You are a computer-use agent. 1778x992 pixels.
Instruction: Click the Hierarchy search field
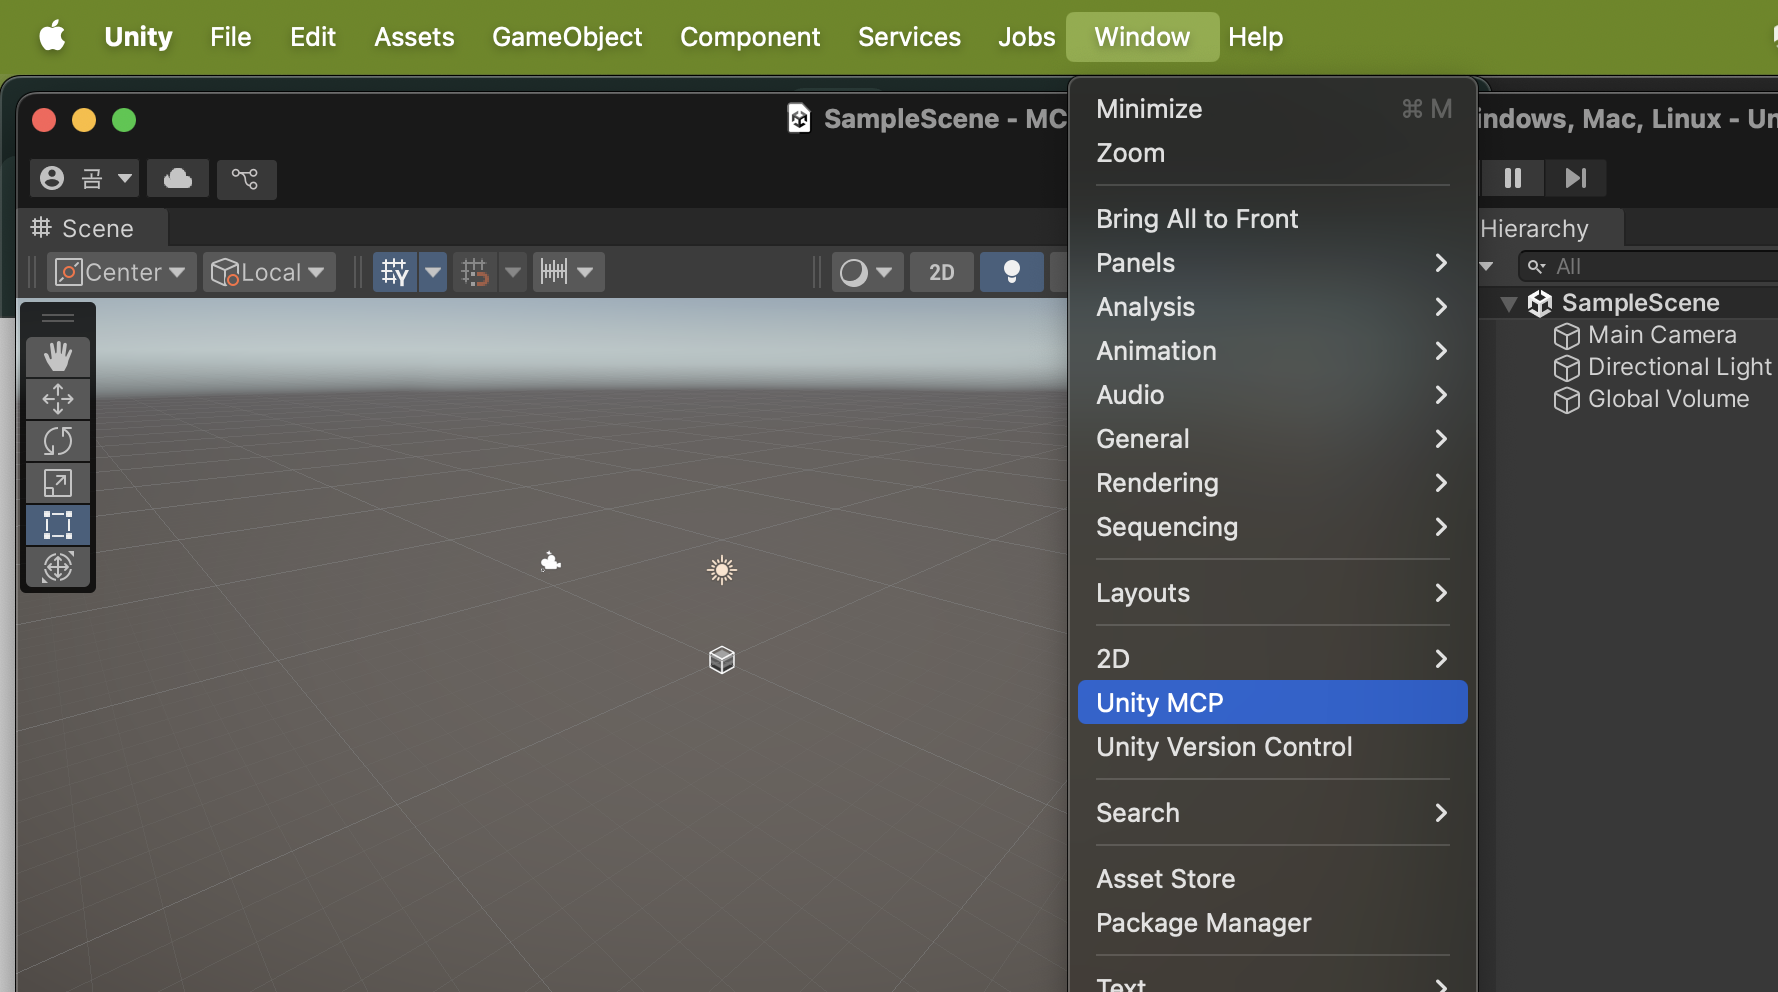(x=1650, y=267)
